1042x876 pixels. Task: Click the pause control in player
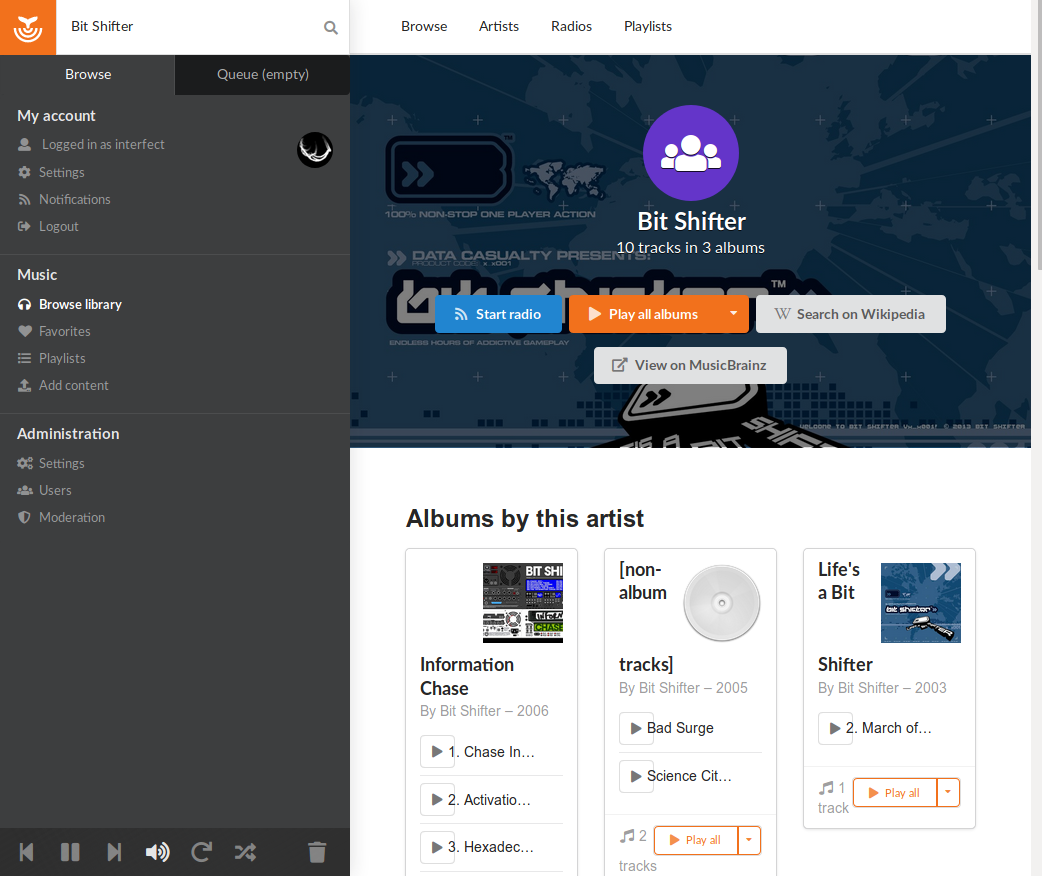click(70, 852)
